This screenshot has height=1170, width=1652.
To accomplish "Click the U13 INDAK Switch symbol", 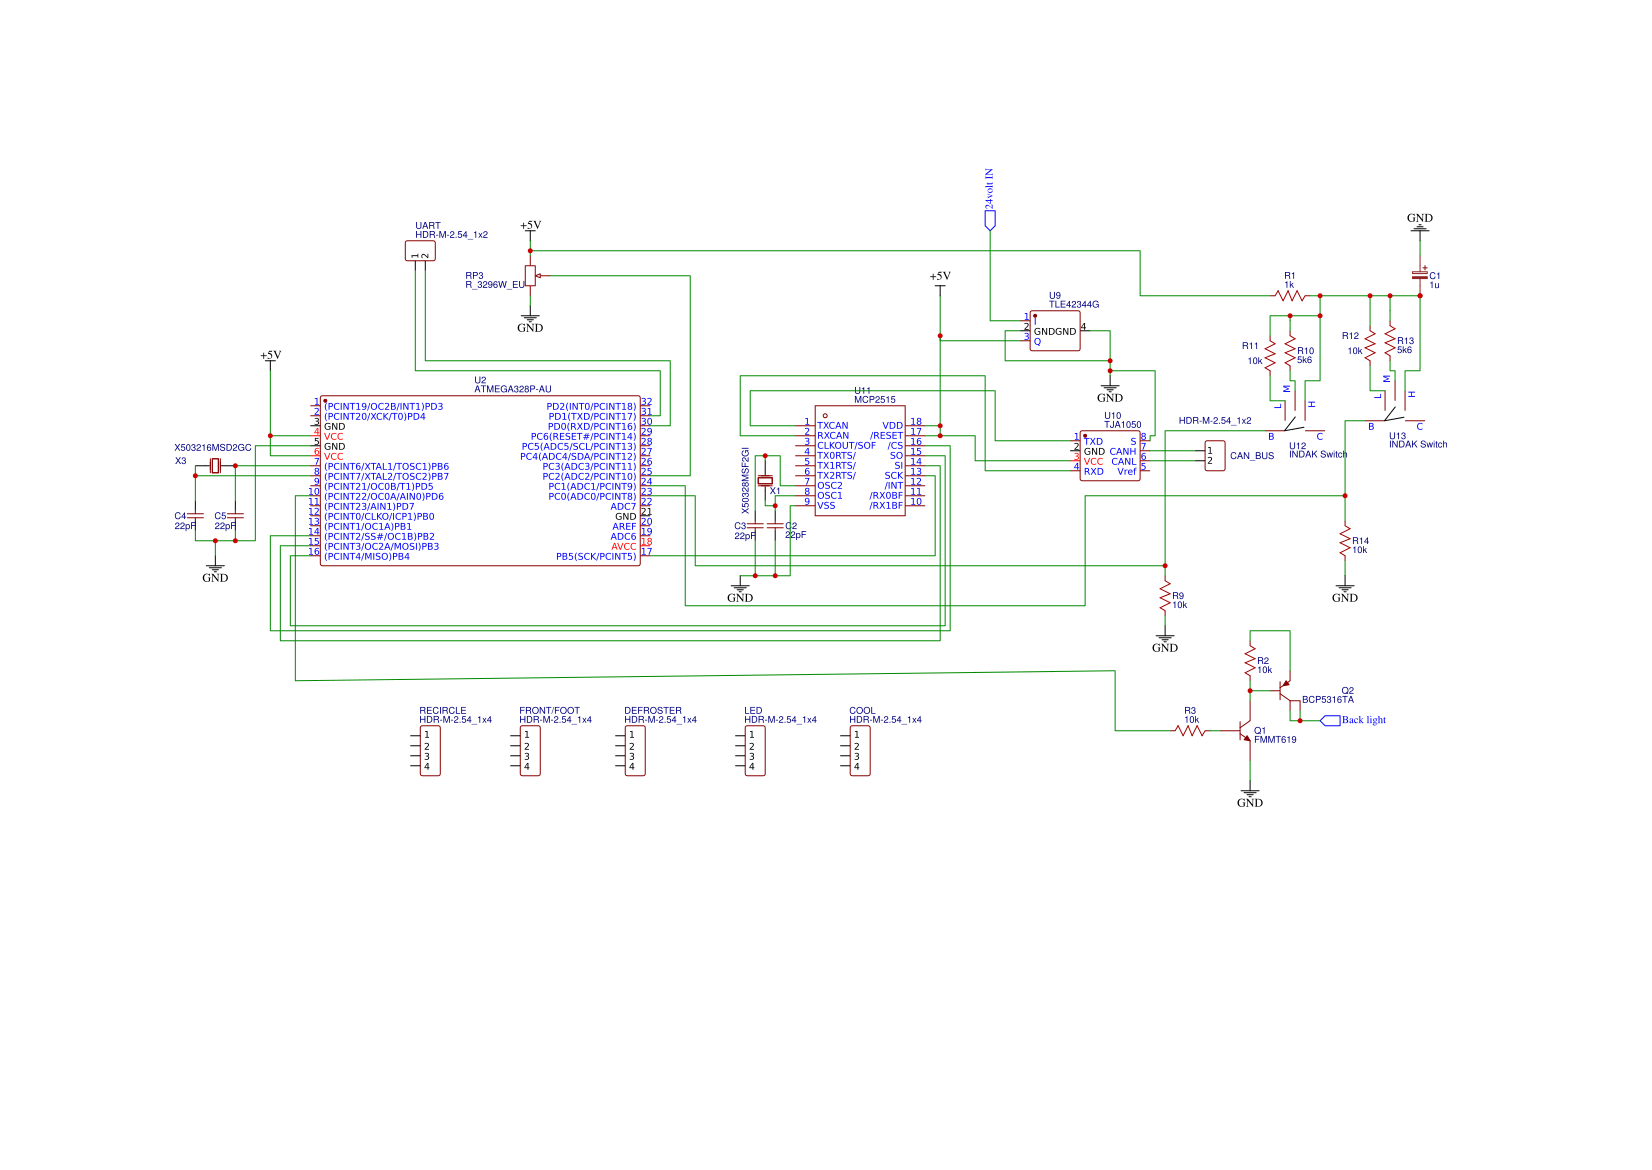I will 1395,406.
